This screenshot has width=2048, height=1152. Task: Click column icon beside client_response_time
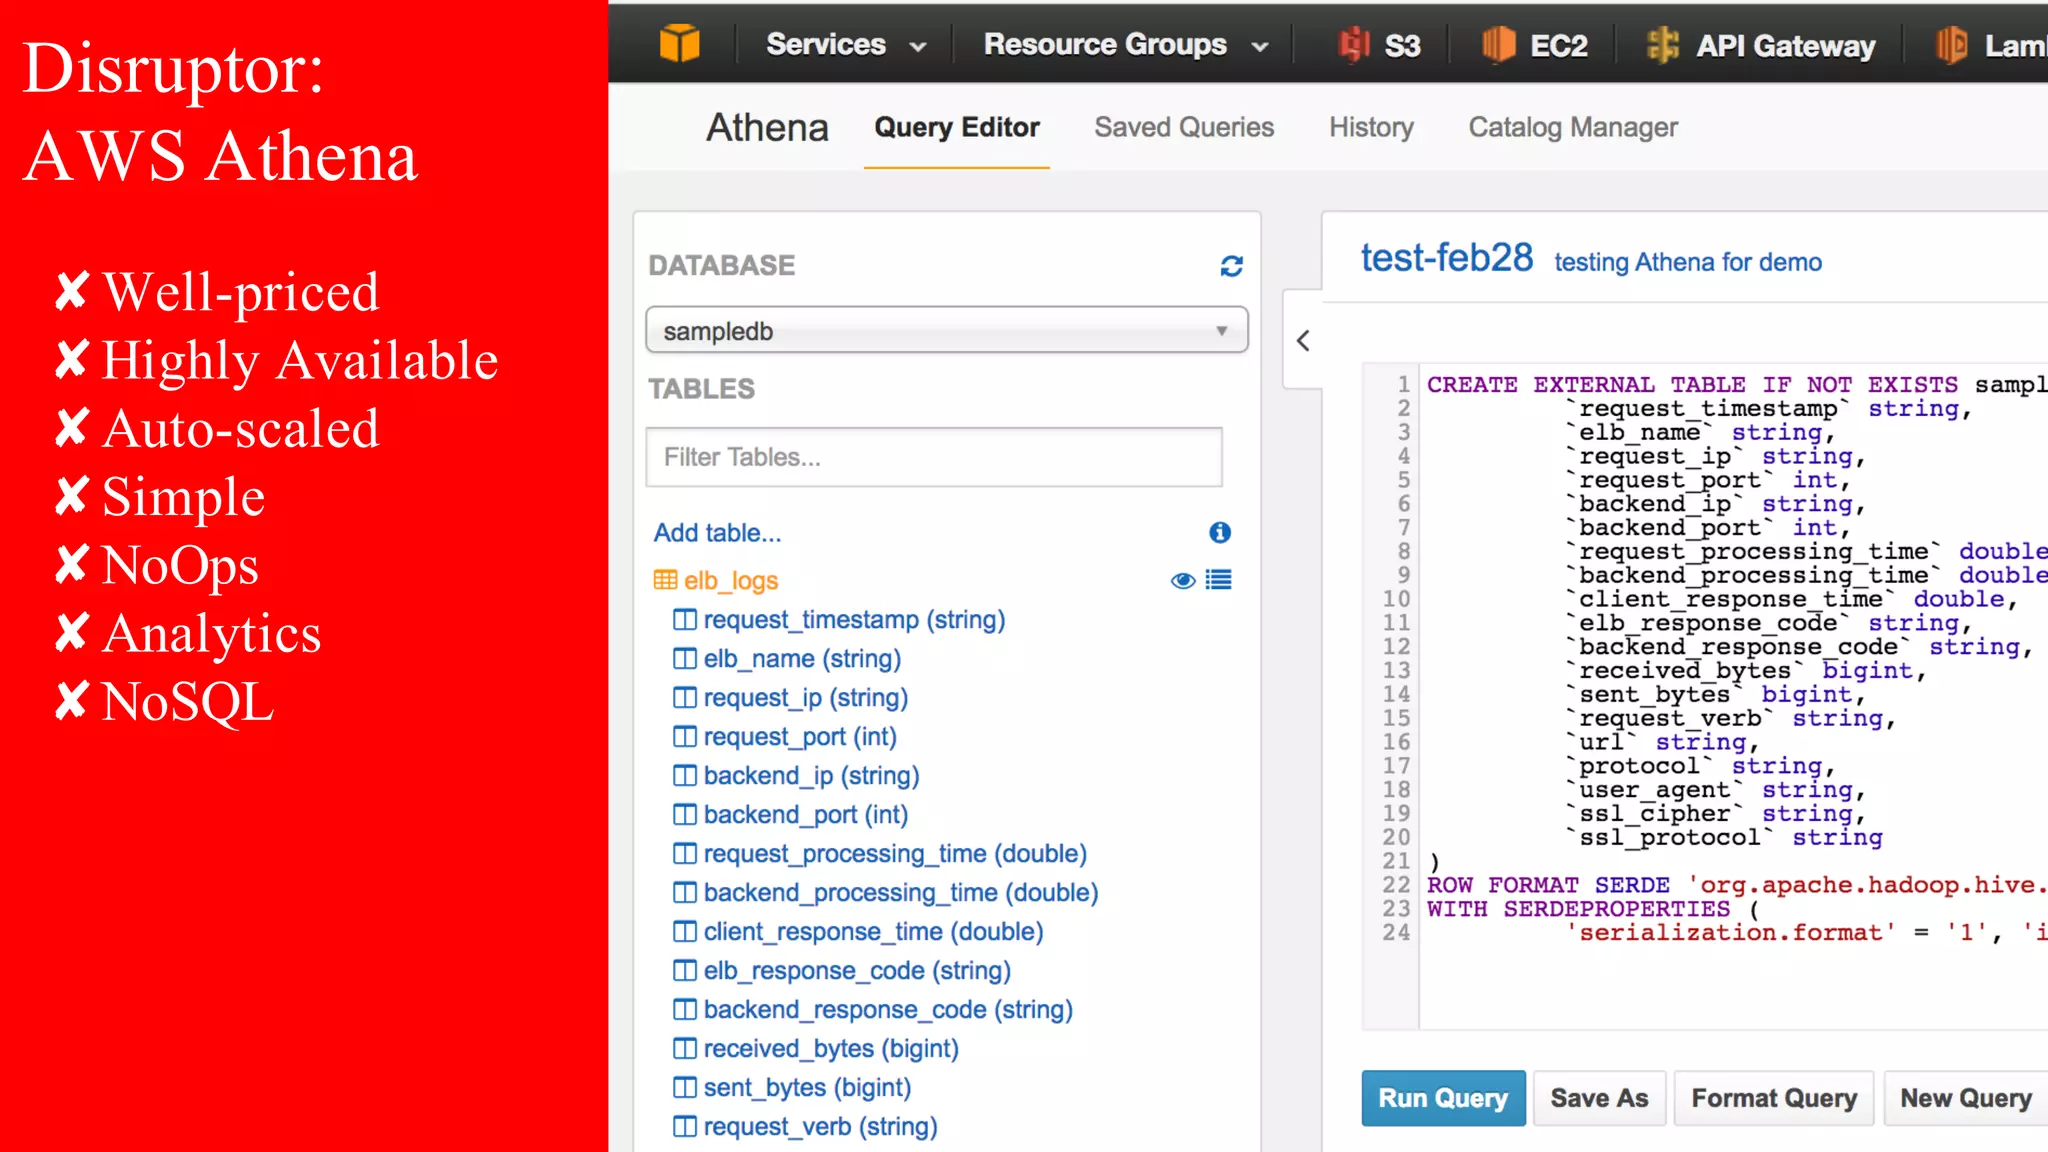click(685, 932)
